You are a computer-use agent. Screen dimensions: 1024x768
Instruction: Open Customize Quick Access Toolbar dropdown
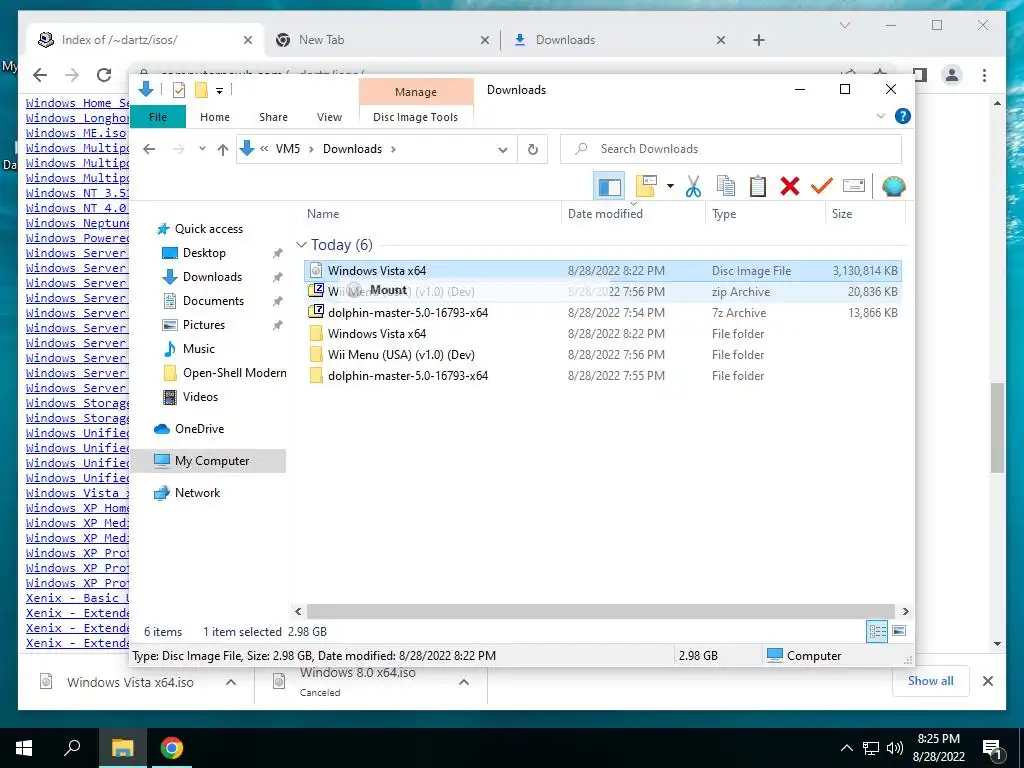coord(219,91)
